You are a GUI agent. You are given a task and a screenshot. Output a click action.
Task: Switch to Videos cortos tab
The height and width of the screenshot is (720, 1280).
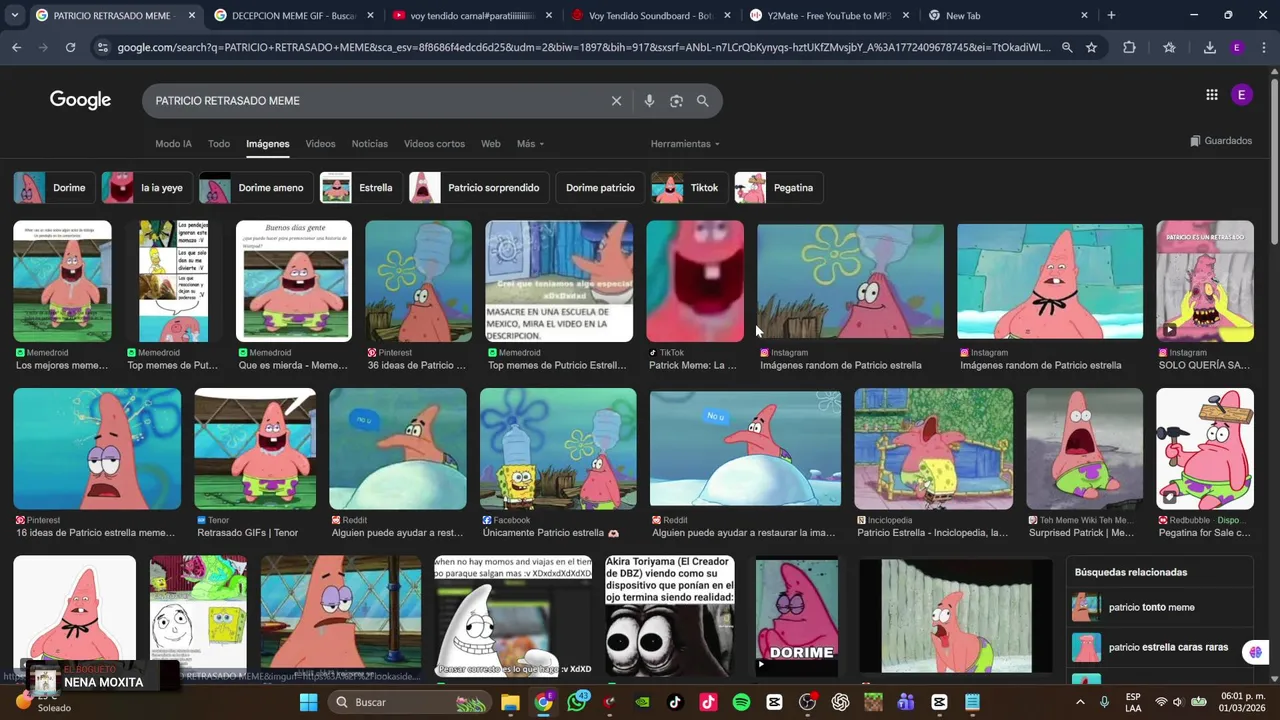[434, 144]
